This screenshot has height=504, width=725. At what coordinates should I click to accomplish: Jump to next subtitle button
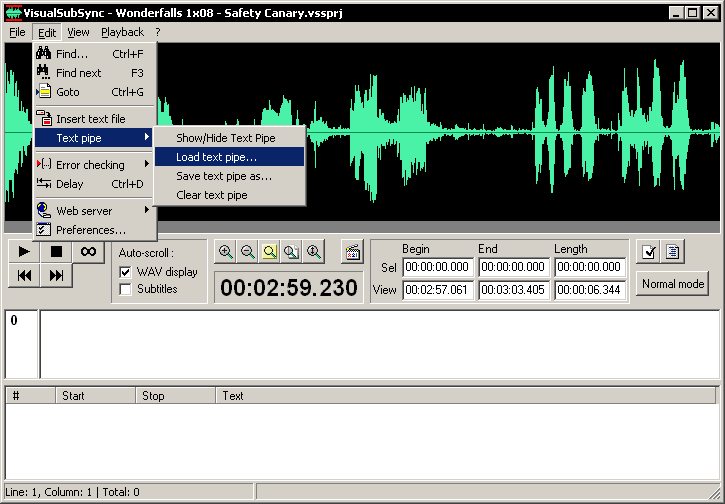point(56,275)
